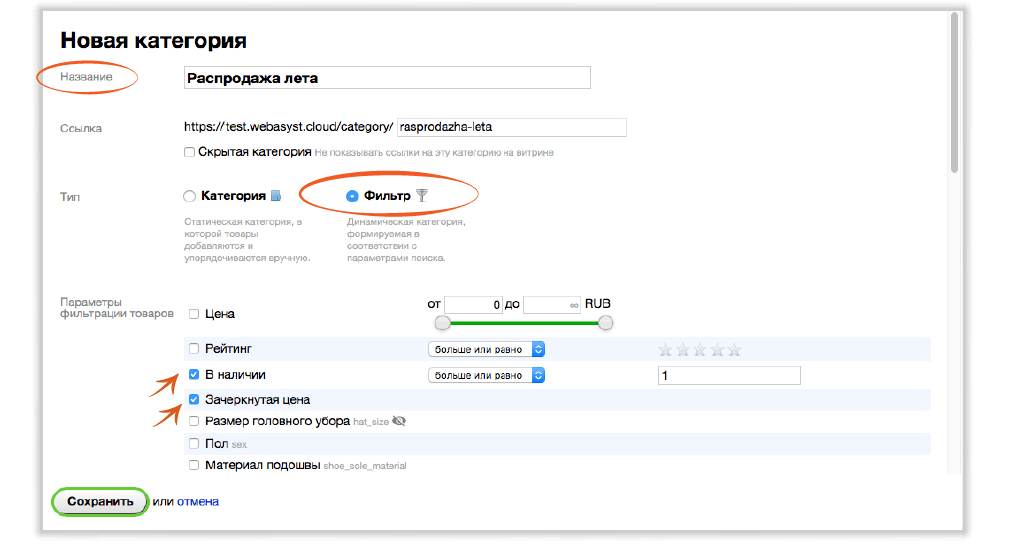Click the Сохранить button
Screen dimensions: 1010x550
pyautogui.click(x=100, y=502)
